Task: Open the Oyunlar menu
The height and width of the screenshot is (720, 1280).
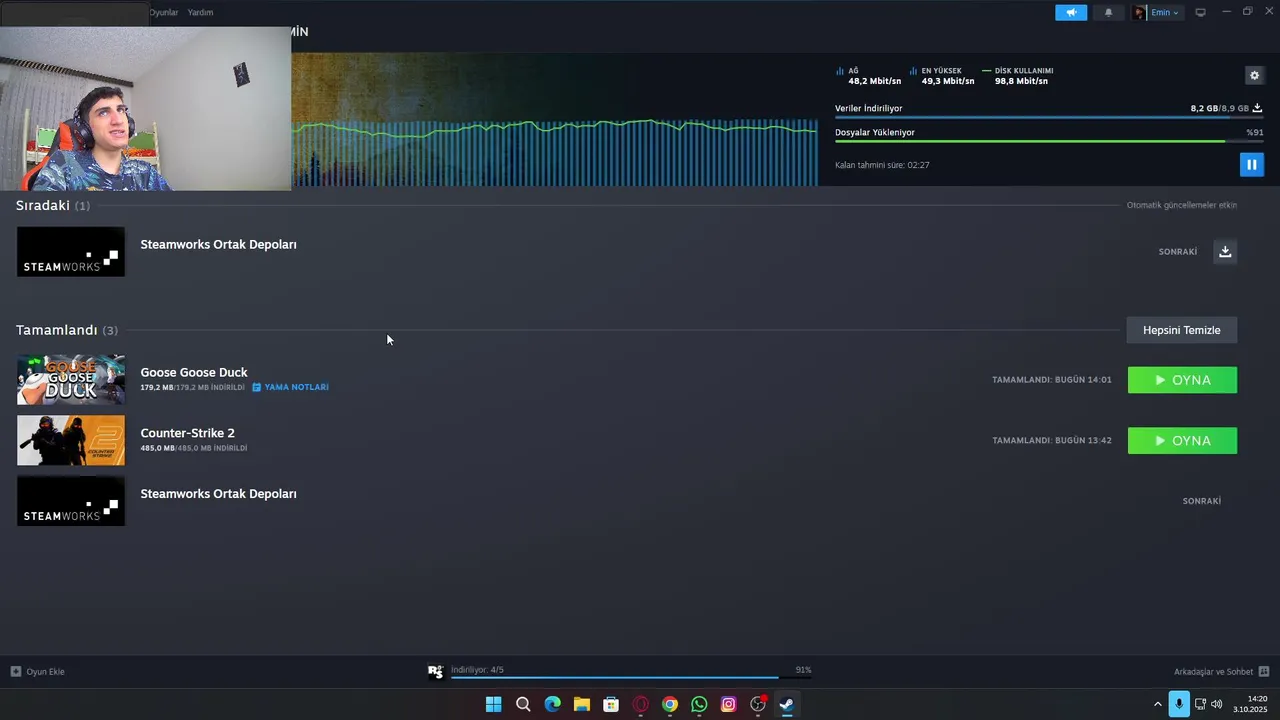Action: [164, 12]
